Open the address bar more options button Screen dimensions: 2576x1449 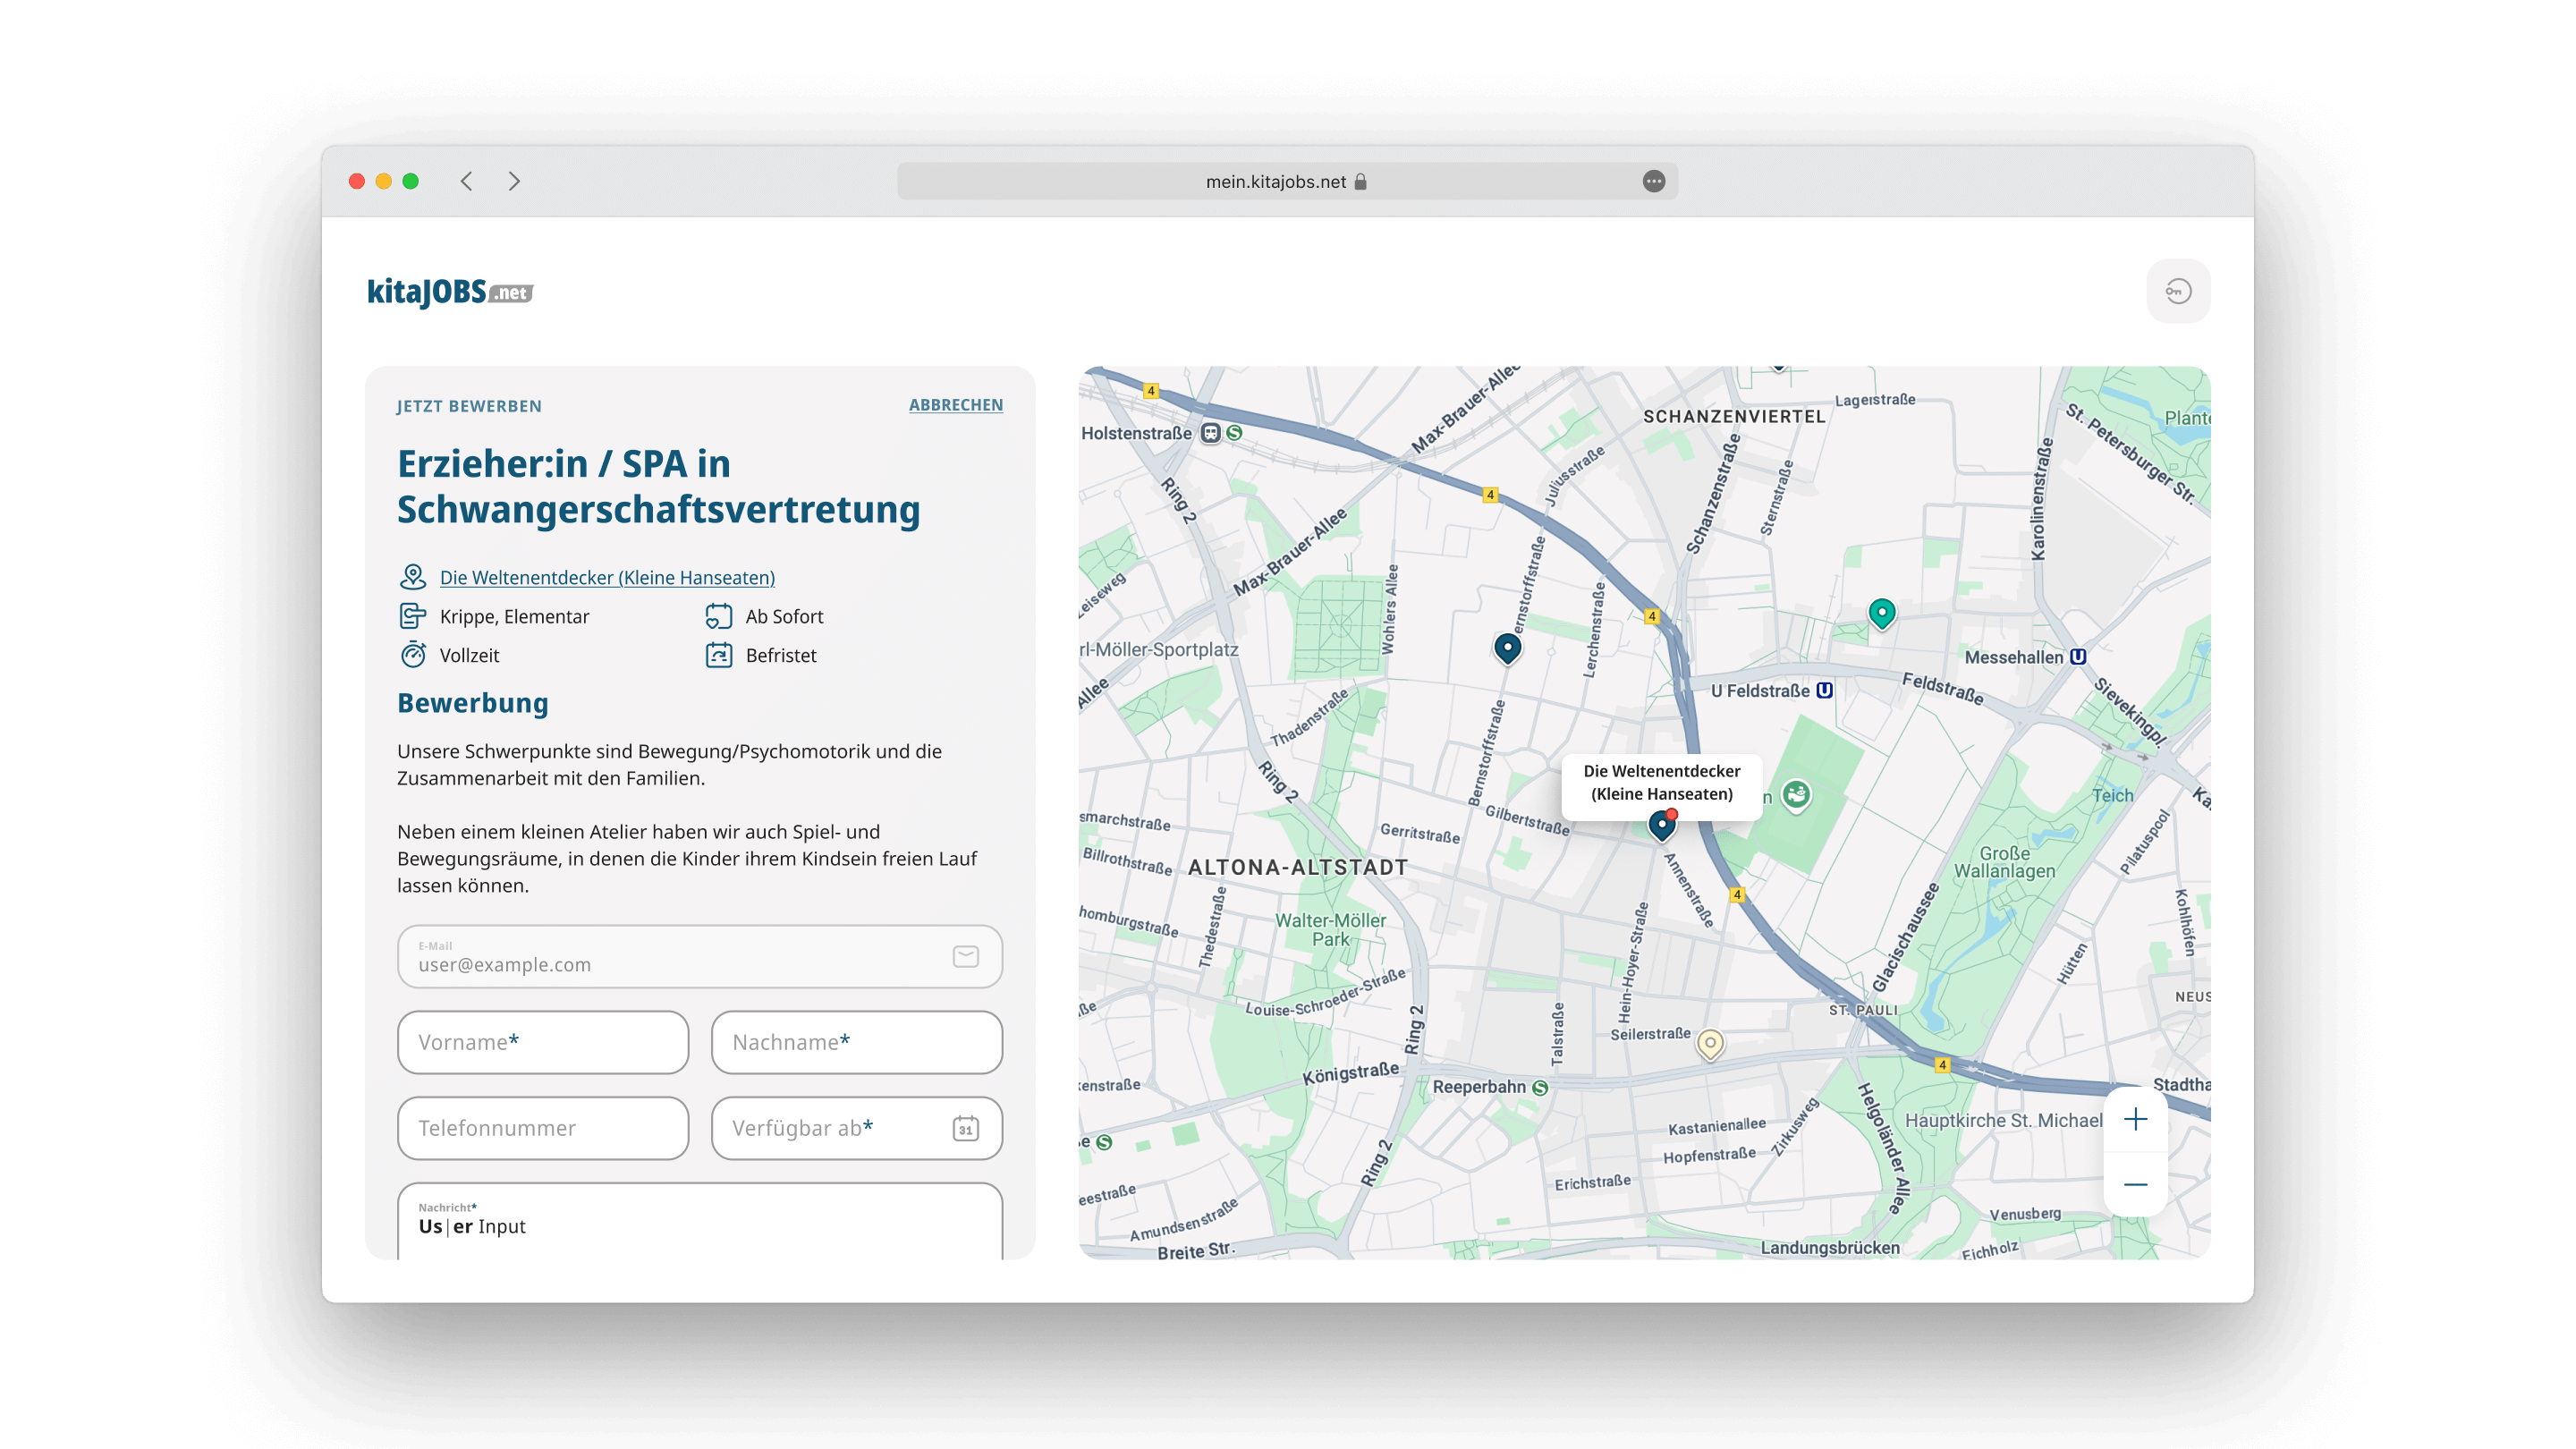(1653, 181)
